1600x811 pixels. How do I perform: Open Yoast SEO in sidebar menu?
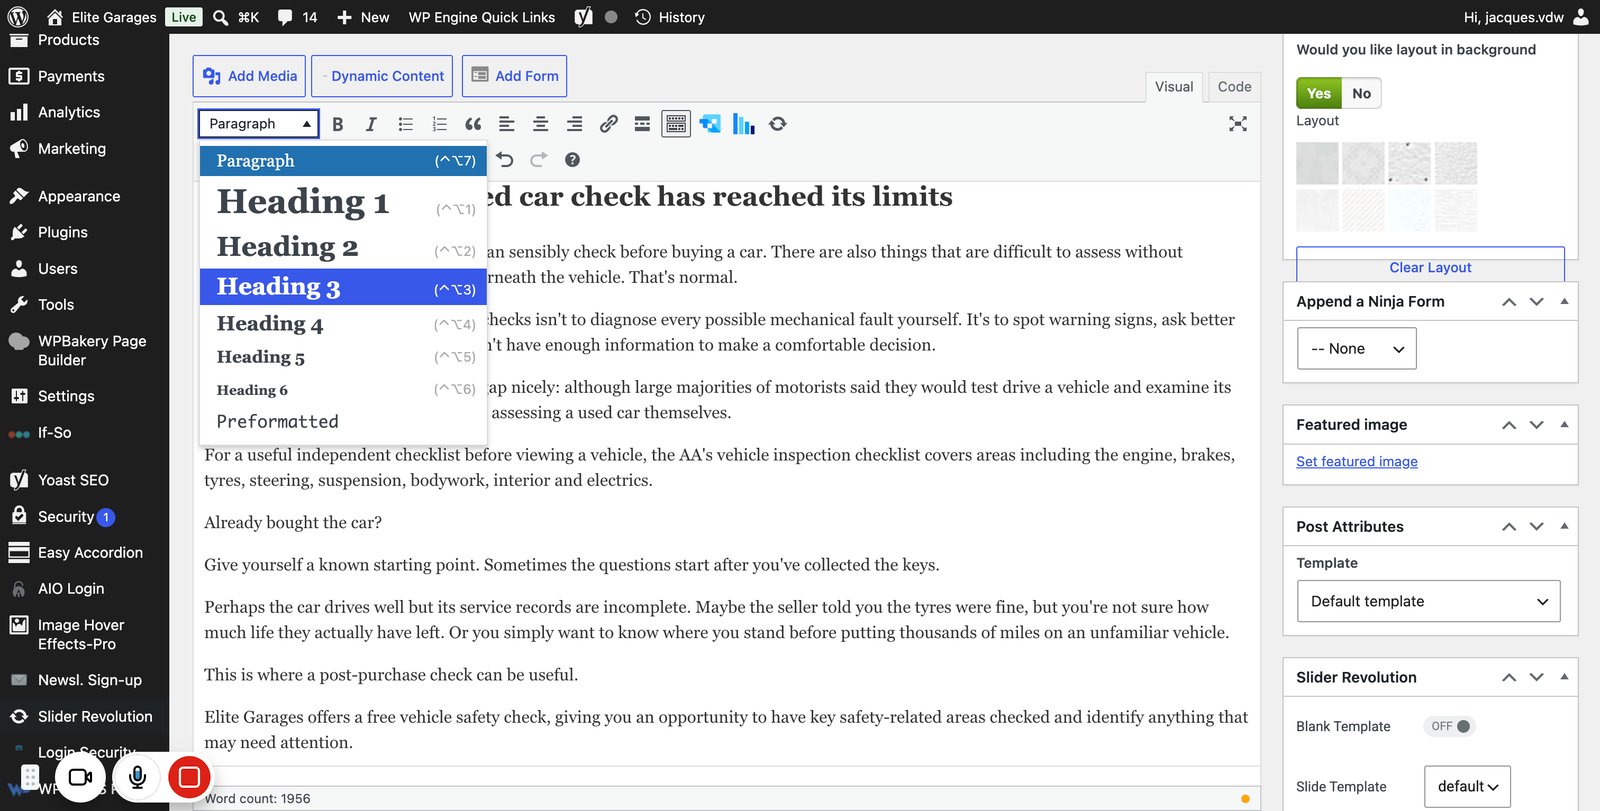coord(72,480)
